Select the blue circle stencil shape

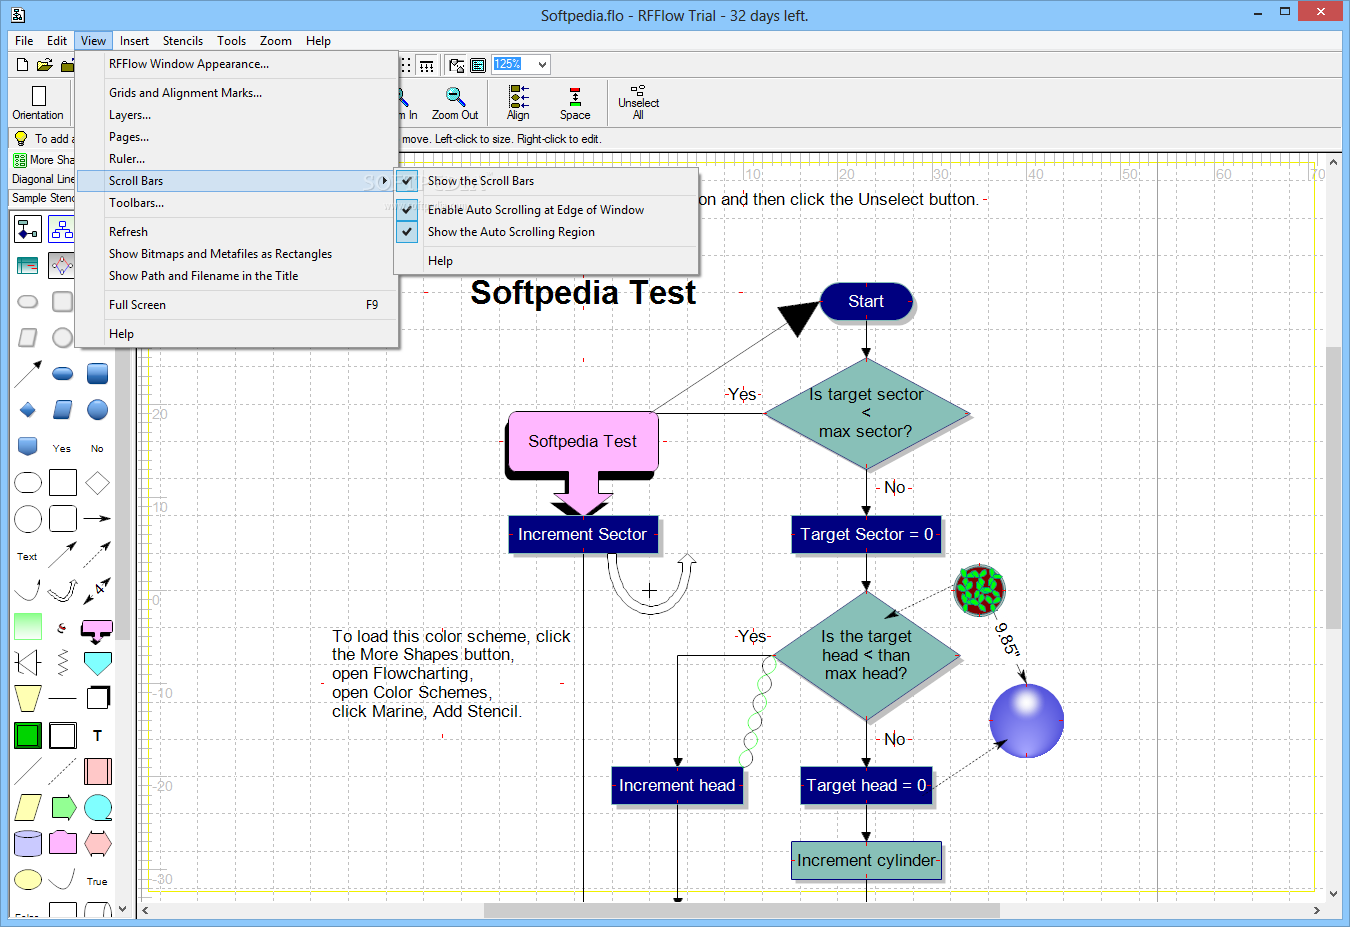tap(97, 410)
